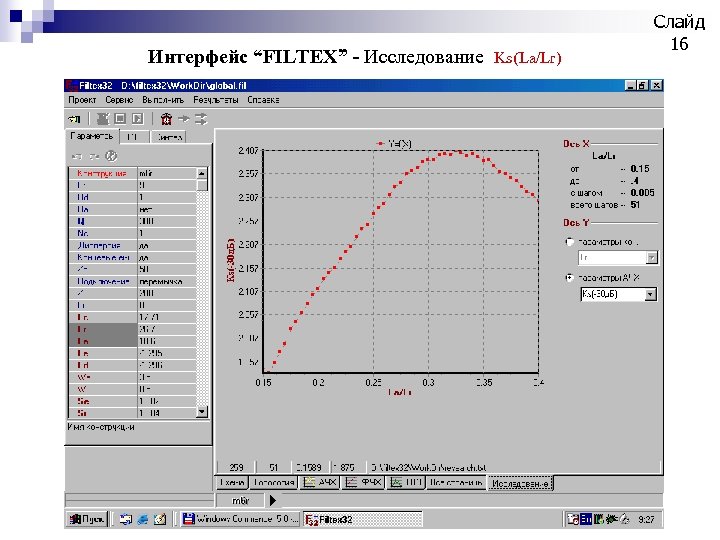This screenshot has width=720, height=540.
Task: Click the single right-arrow toolbar icon
Action: pos(184,119)
